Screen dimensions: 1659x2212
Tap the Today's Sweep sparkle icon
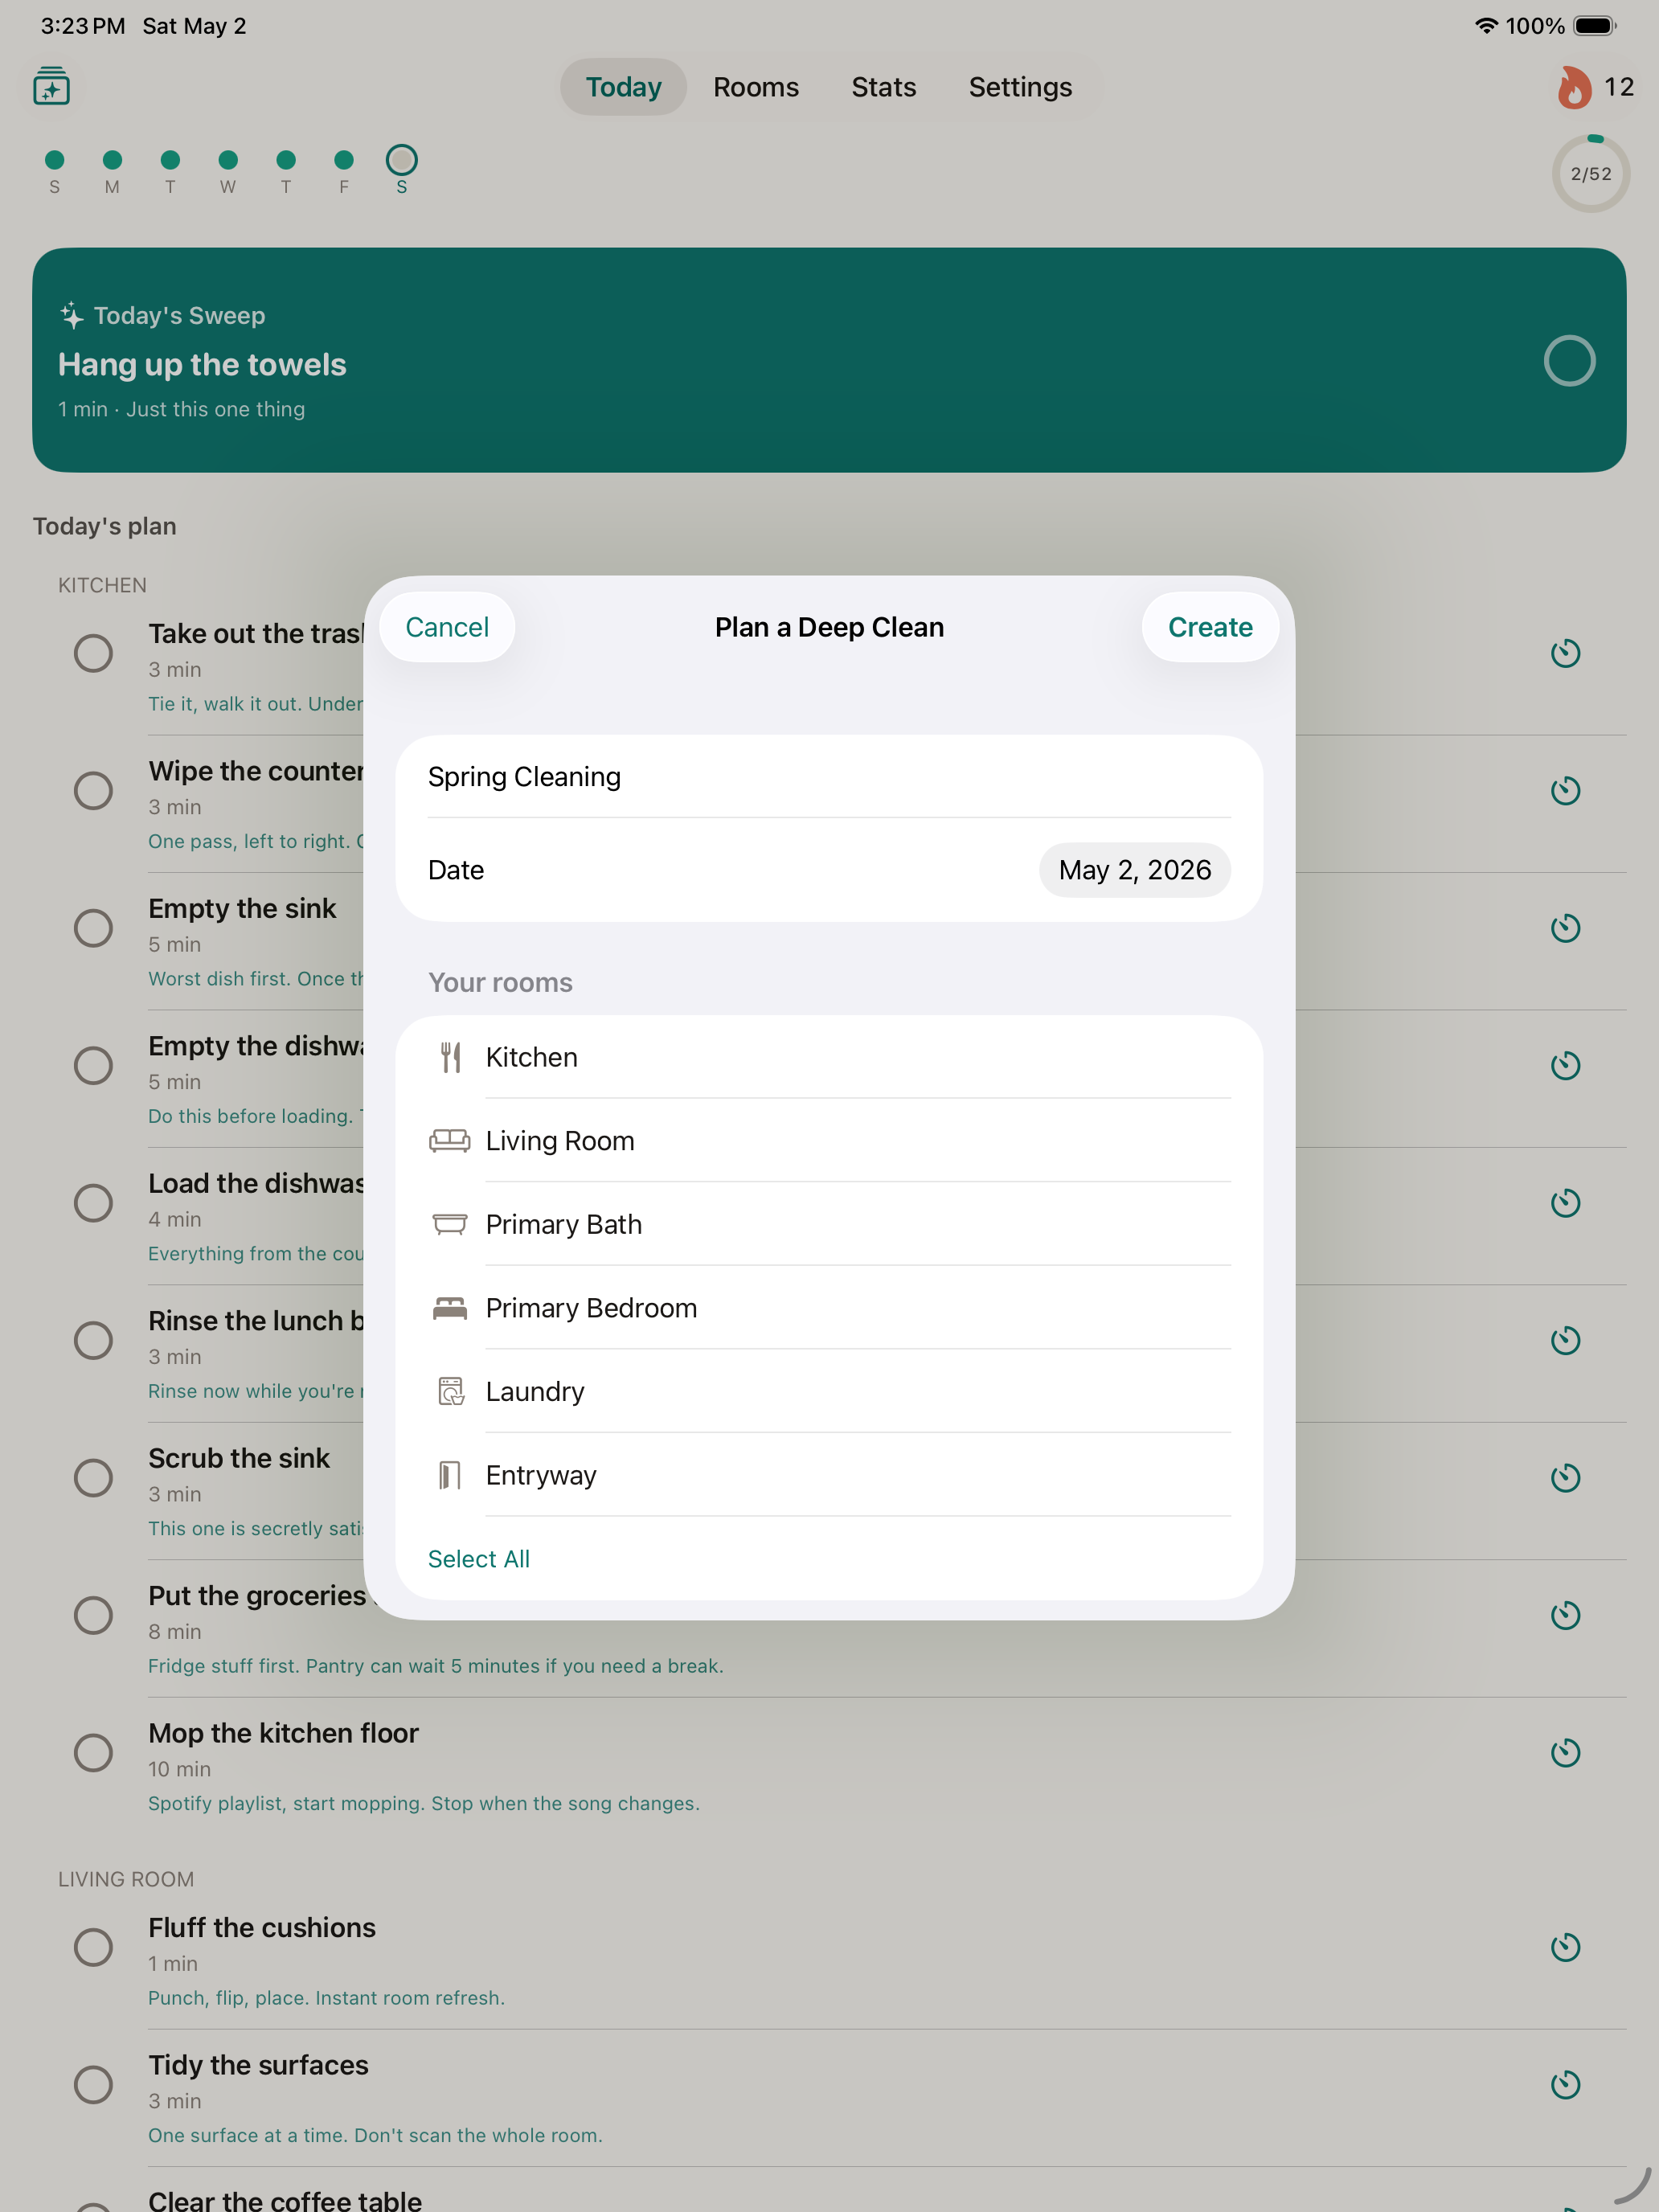click(x=71, y=315)
